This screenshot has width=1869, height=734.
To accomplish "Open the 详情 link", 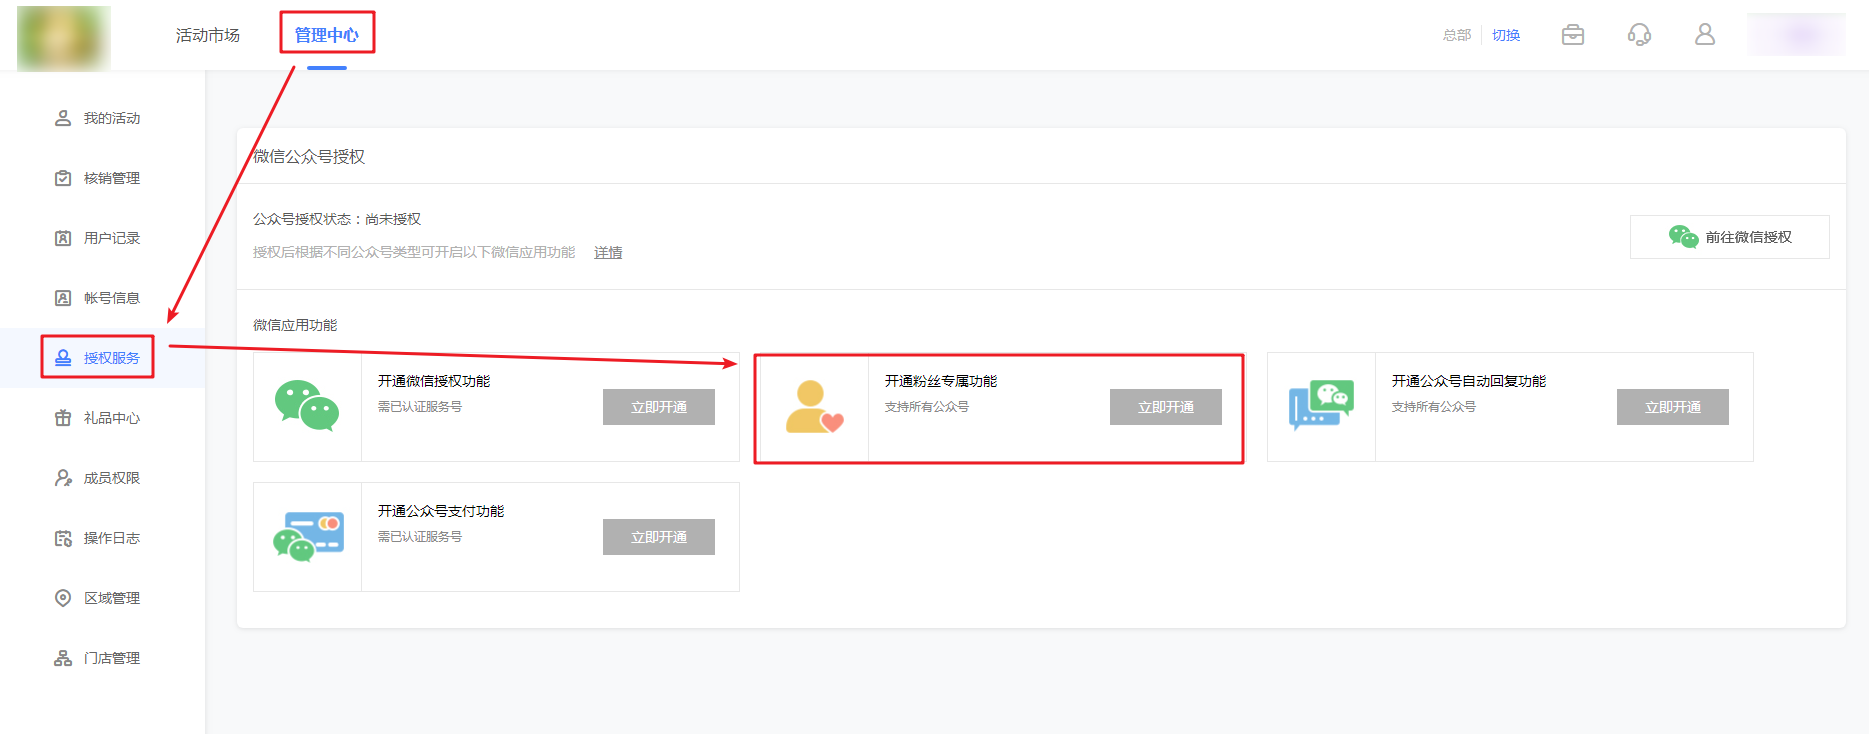I will click(608, 253).
